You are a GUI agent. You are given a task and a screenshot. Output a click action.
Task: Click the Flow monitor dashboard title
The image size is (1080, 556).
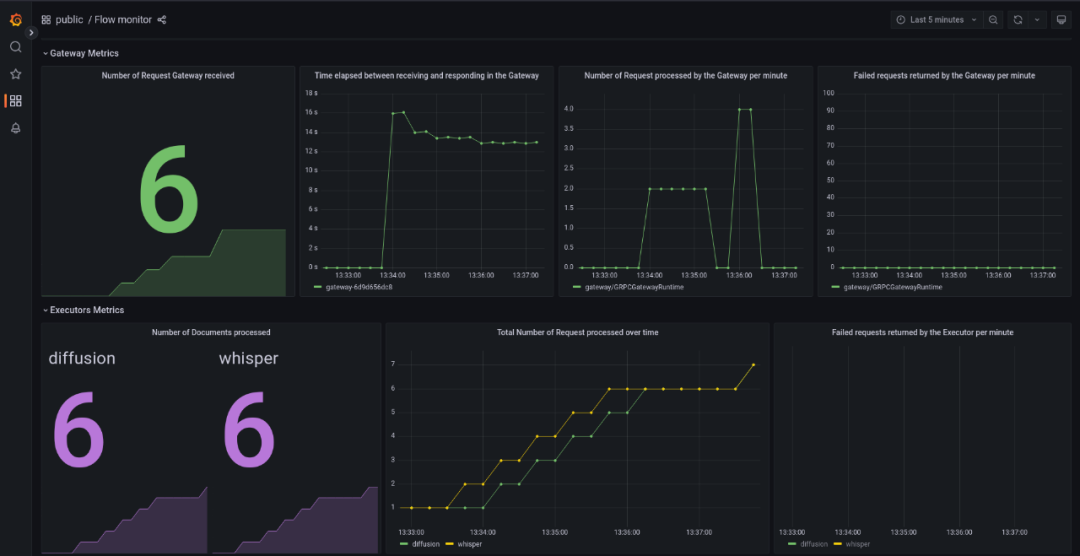coord(123,20)
